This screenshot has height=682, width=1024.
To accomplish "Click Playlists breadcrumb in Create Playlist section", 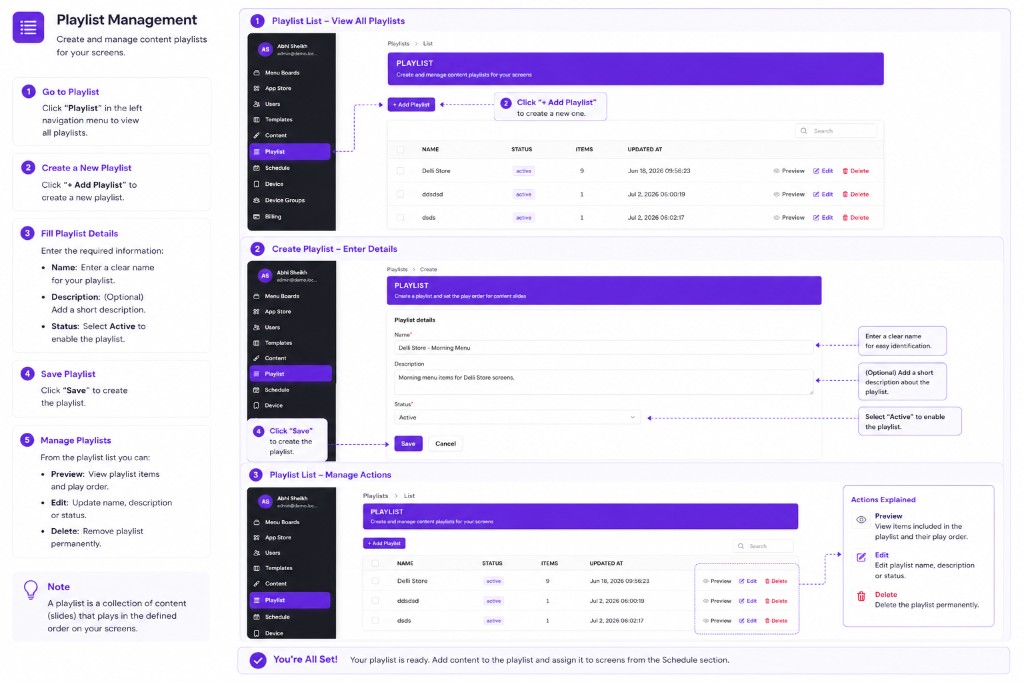I will [x=397, y=269].
